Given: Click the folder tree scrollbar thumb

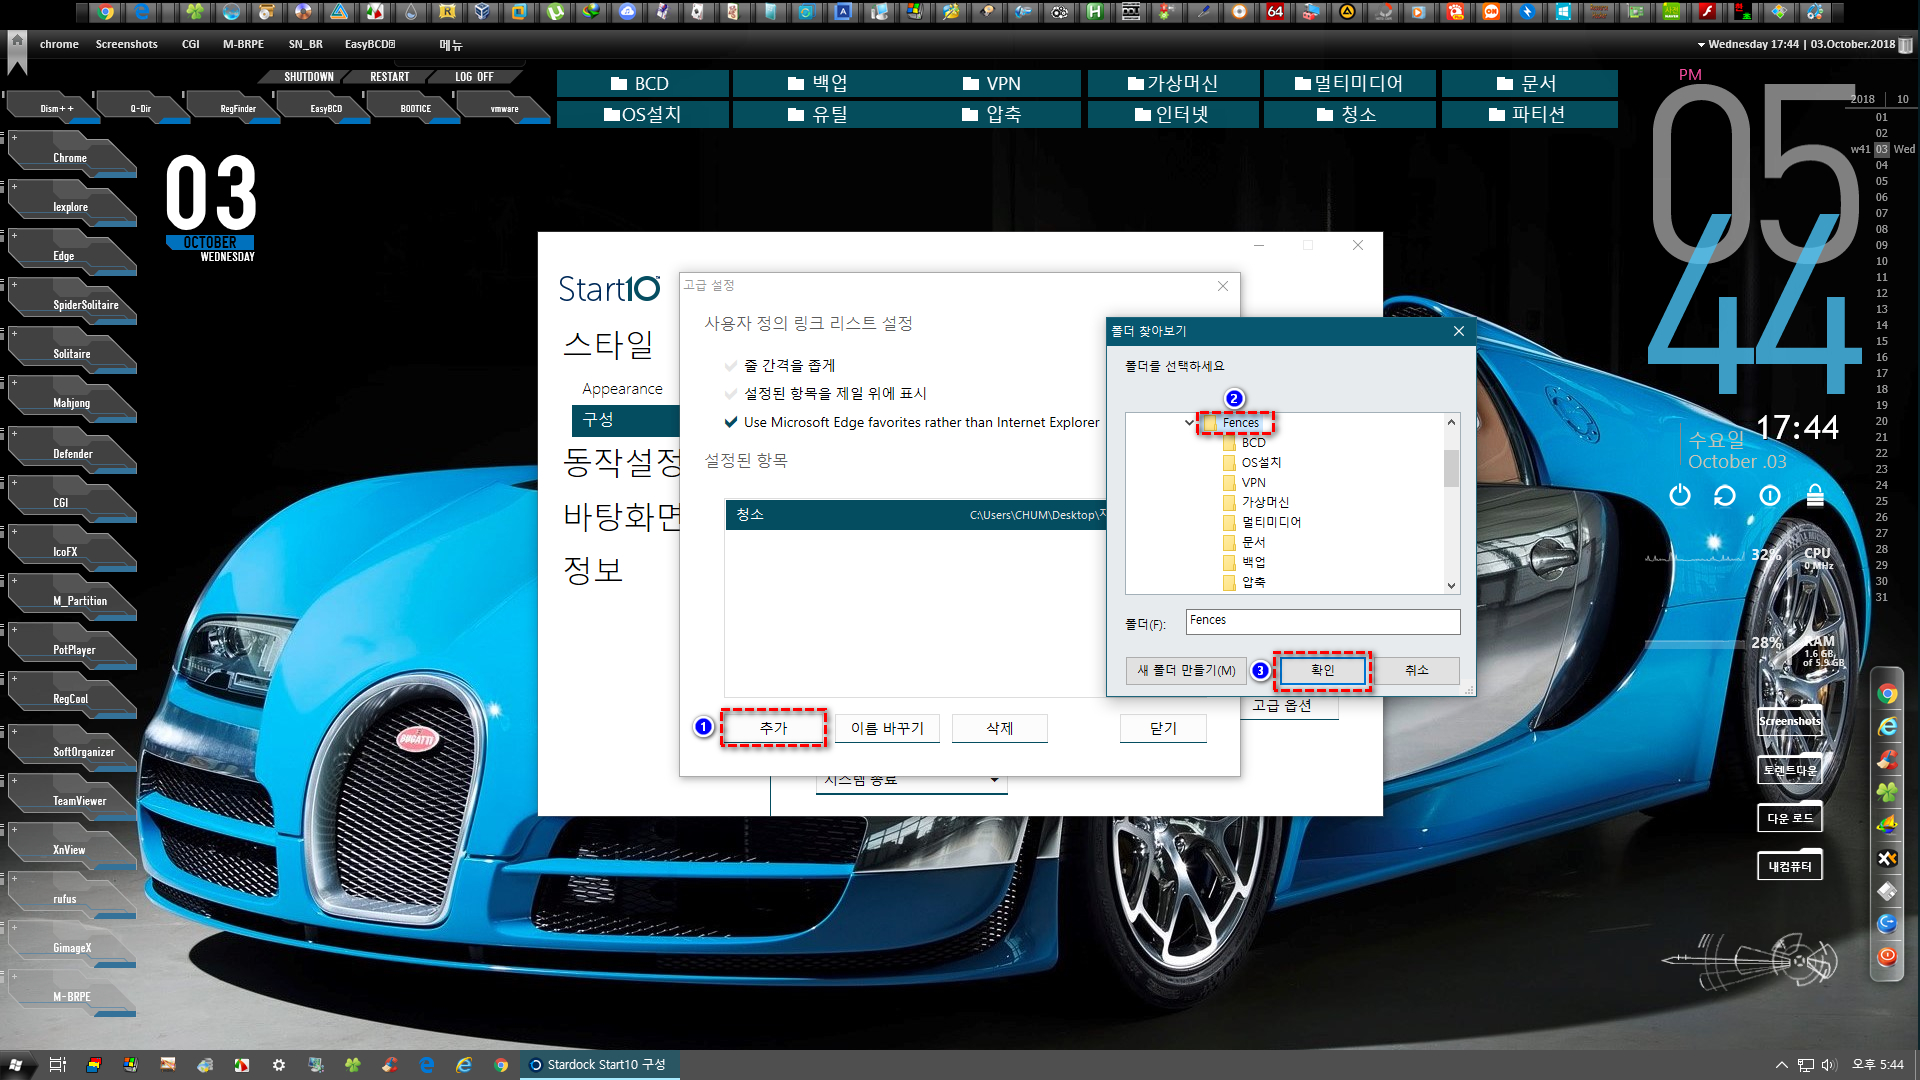Looking at the screenshot, I should [1451, 468].
